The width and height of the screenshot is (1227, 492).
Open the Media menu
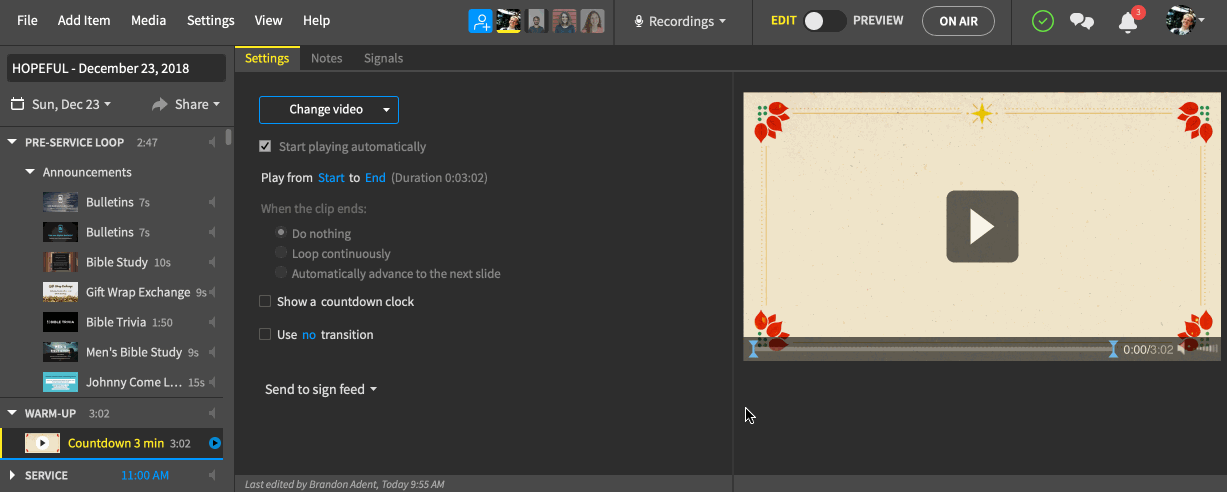[x=149, y=21]
